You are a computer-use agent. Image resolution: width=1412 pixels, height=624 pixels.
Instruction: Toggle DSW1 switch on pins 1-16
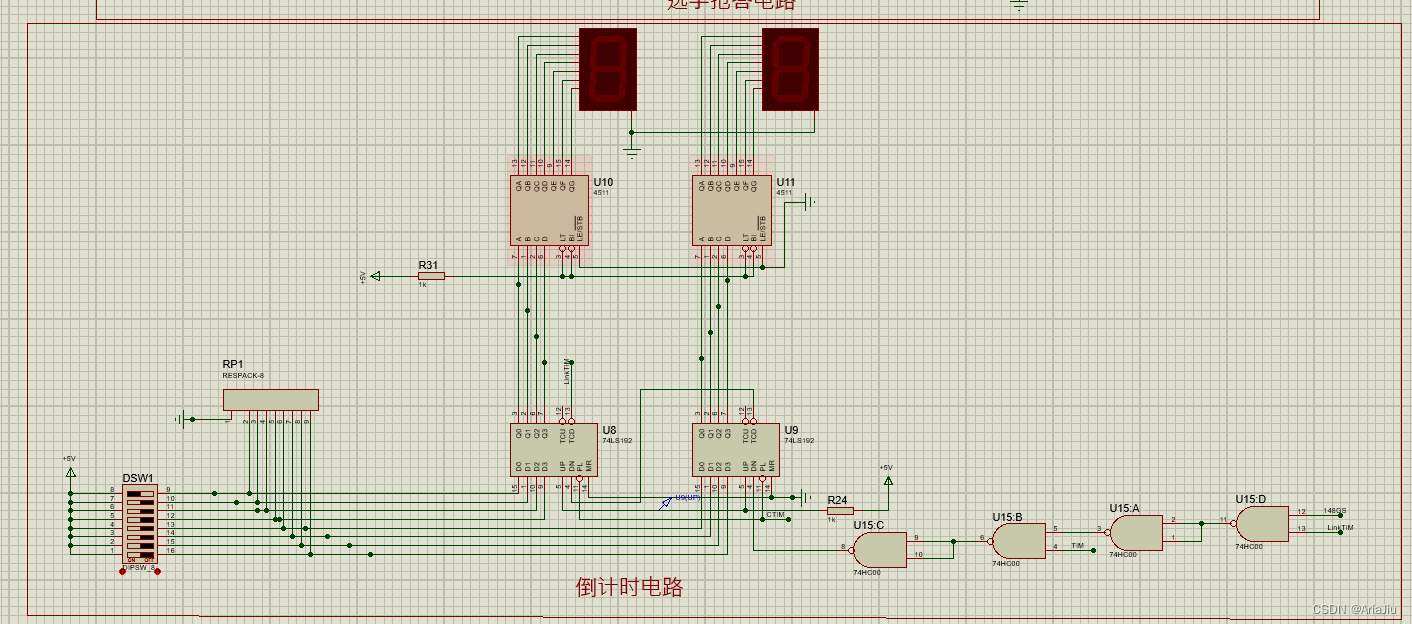point(140,555)
